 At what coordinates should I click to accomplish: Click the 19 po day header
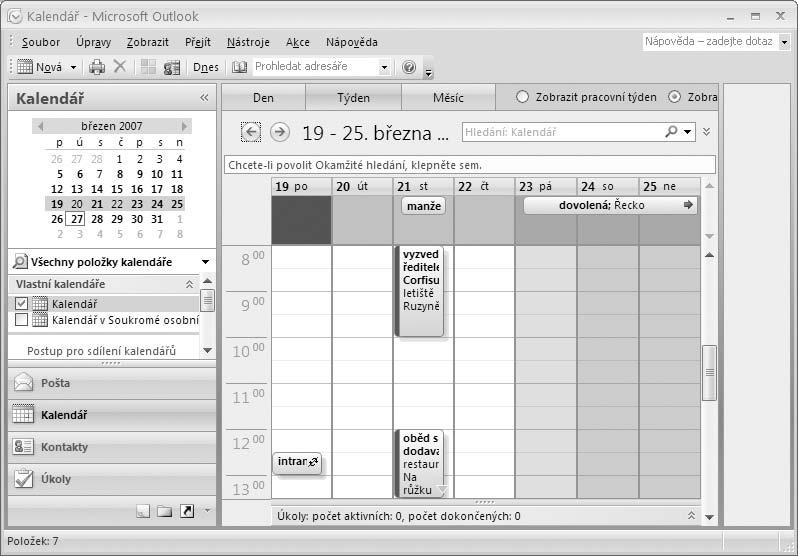coord(301,186)
